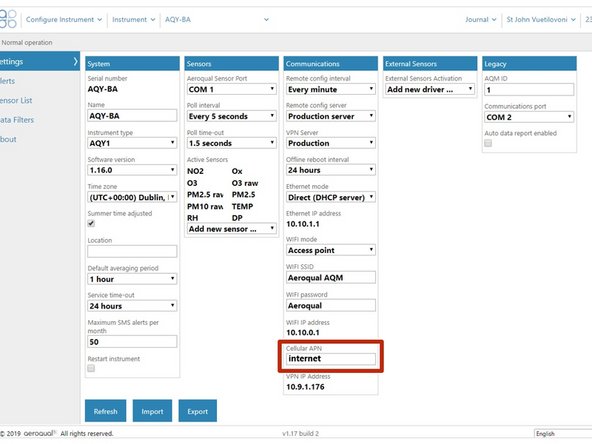
Task: Open the Time zone dropdown
Action: (132, 197)
